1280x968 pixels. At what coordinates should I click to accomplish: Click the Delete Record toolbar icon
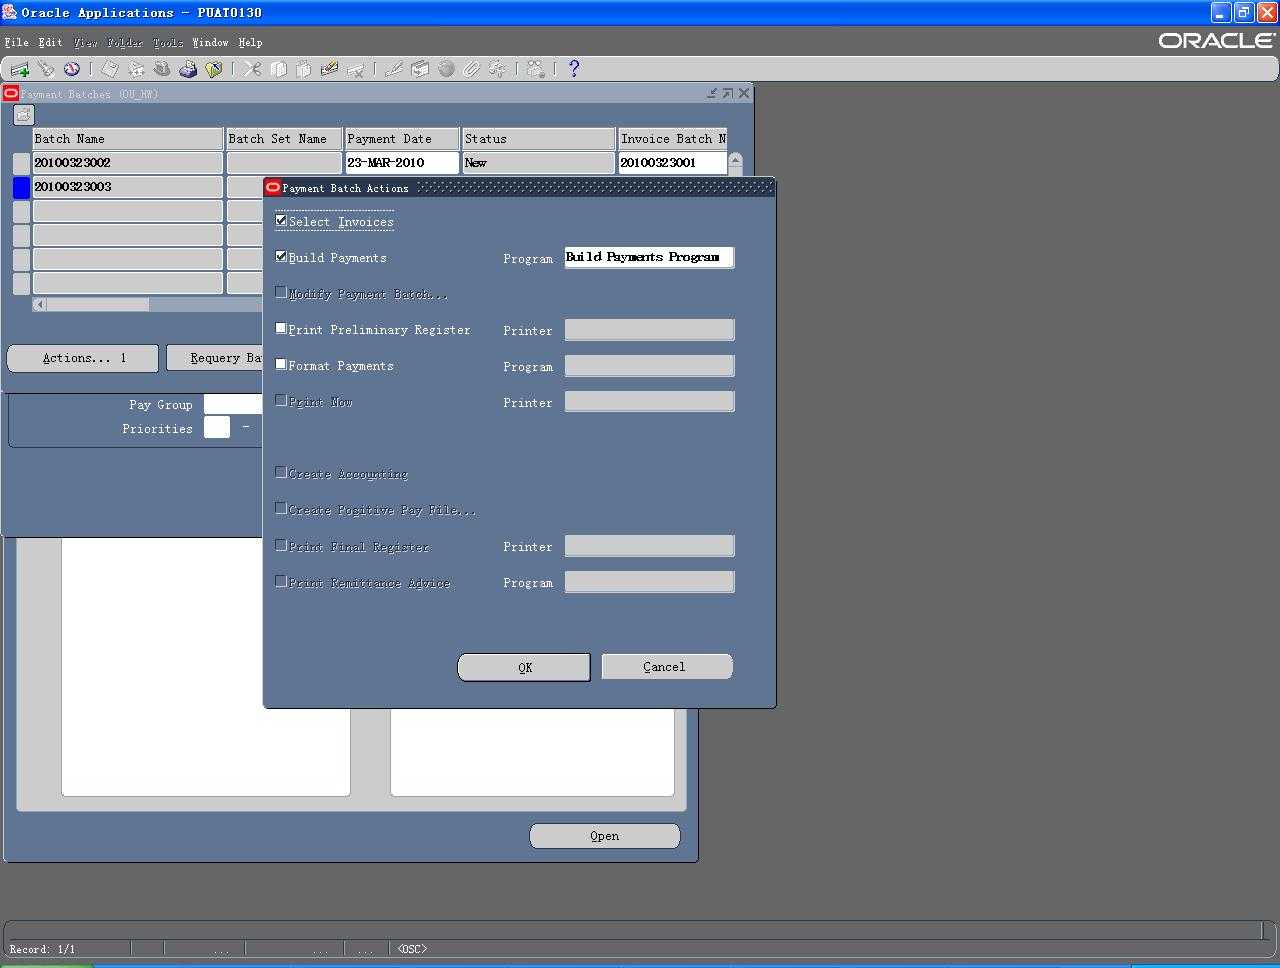(x=355, y=69)
